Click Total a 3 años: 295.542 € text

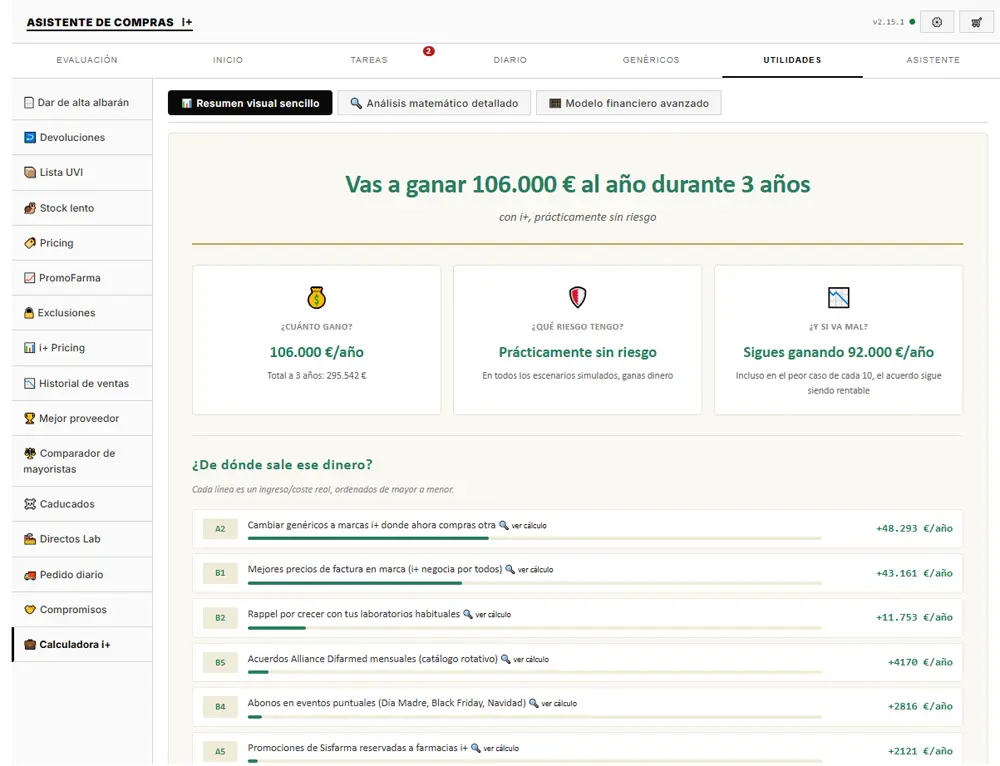point(316,376)
